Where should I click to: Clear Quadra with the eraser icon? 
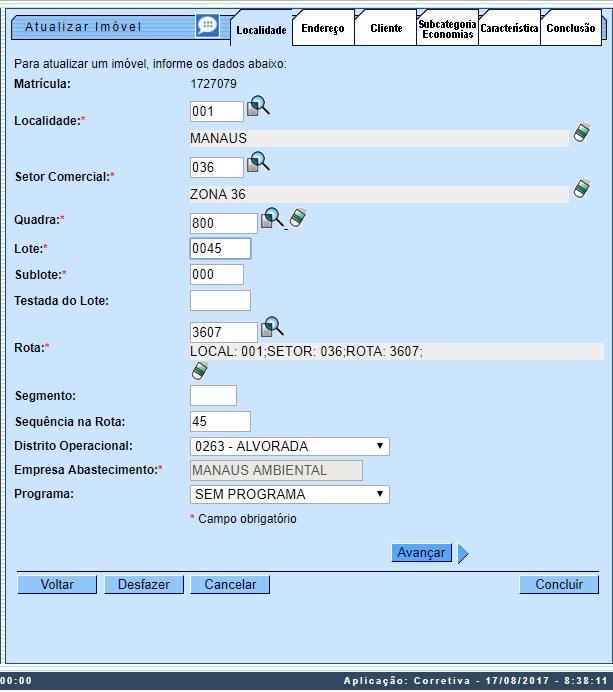297,218
